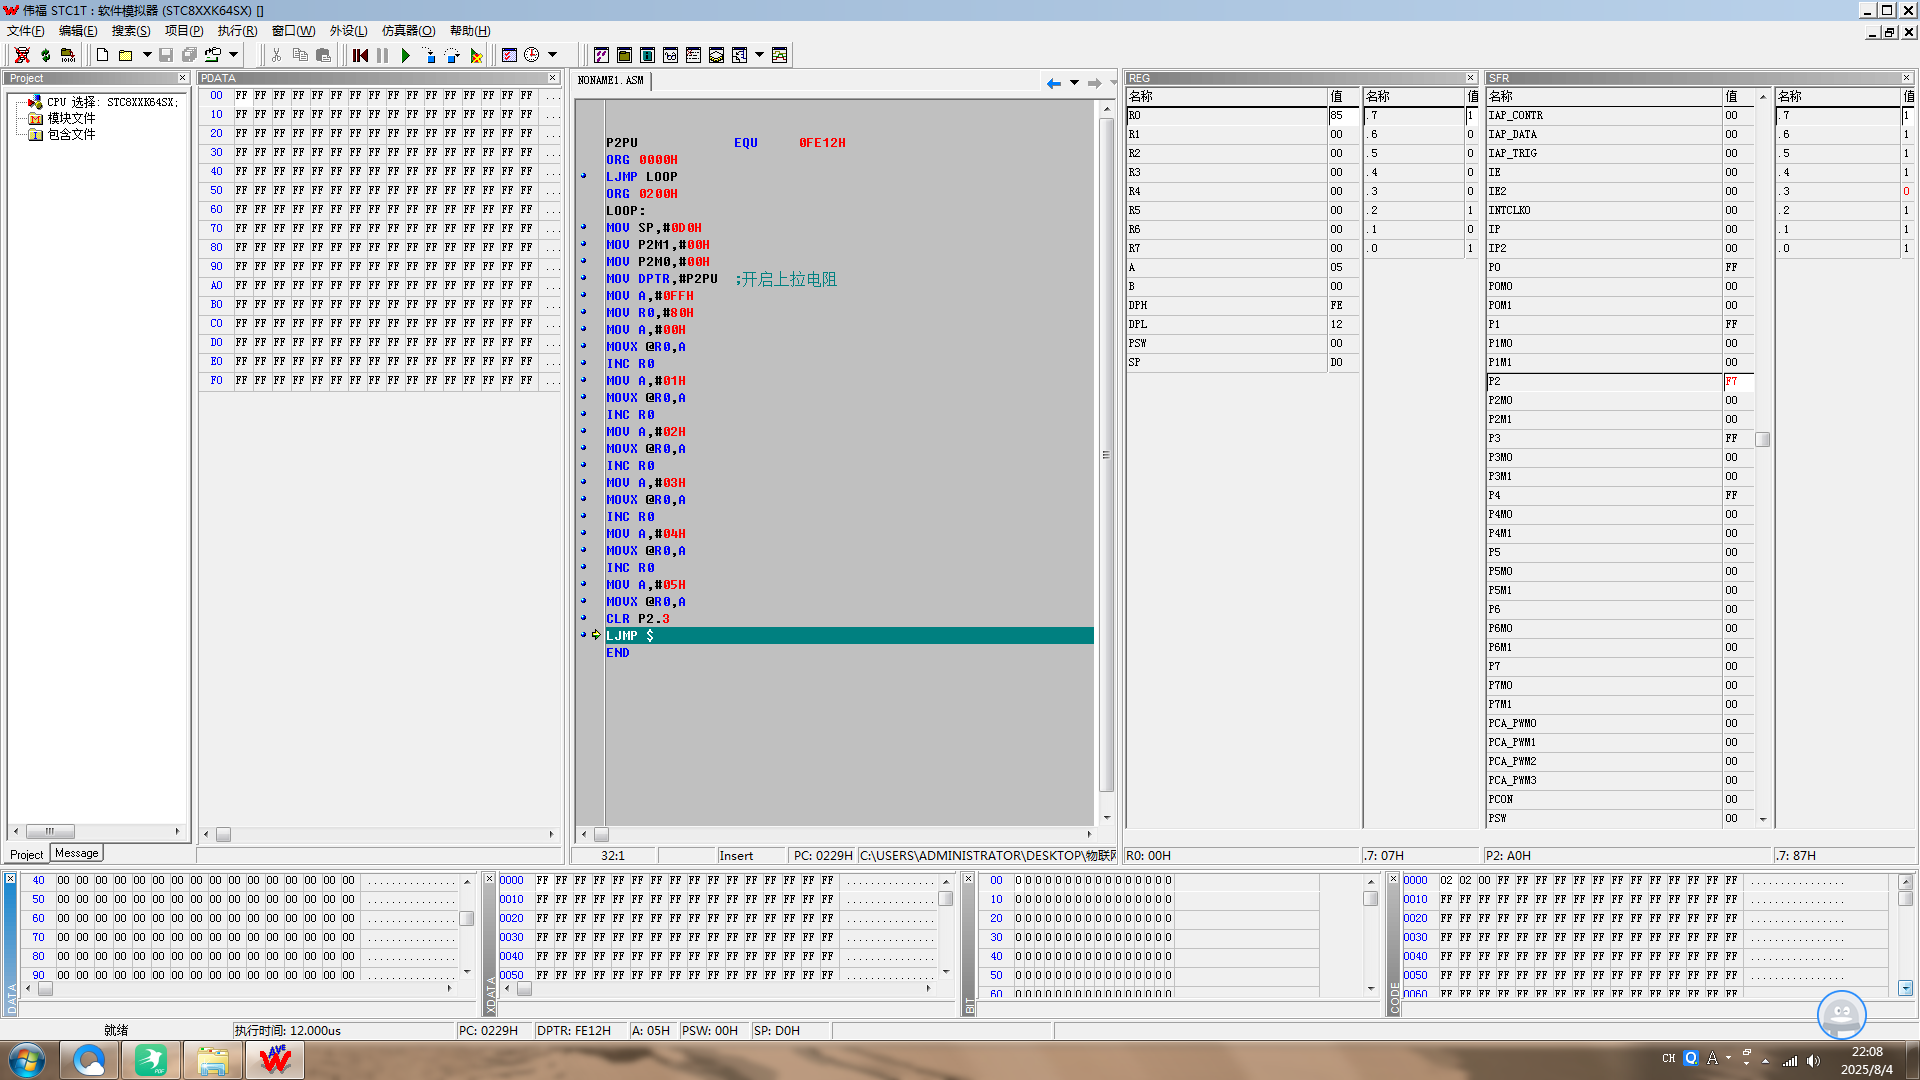Click the open folder toolbar icon

(125, 55)
